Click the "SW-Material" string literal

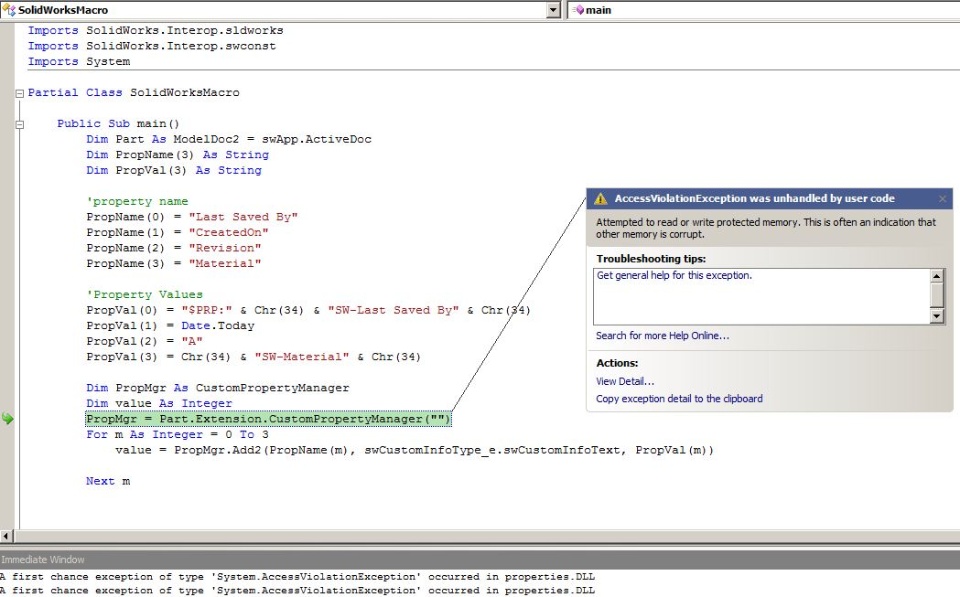pyautogui.click(x=302, y=357)
